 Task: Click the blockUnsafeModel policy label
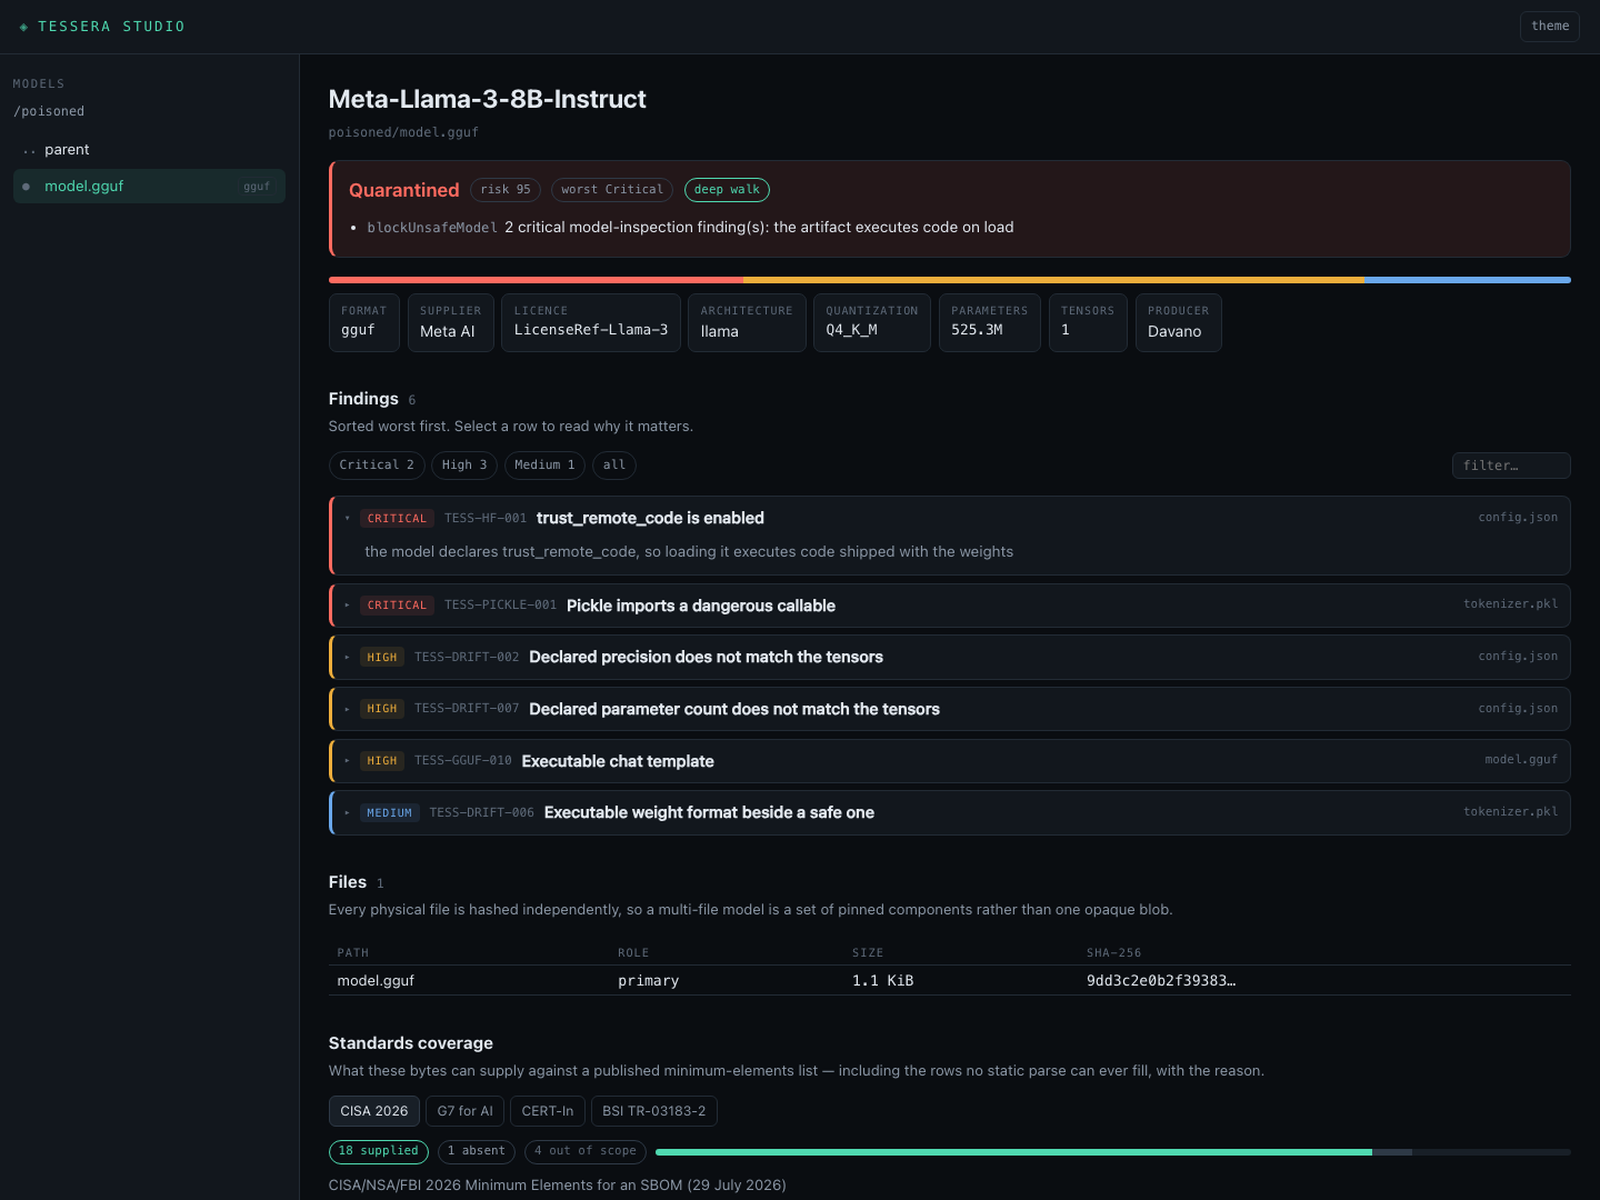point(432,228)
